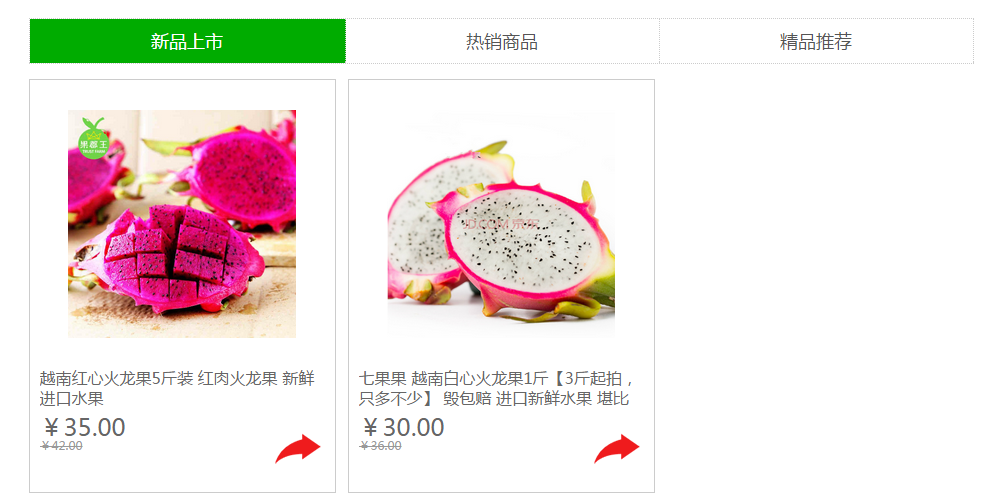Image resolution: width=993 pixels, height=499 pixels.
Task: Open the 精品推荐 tab
Action: [816, 41]
